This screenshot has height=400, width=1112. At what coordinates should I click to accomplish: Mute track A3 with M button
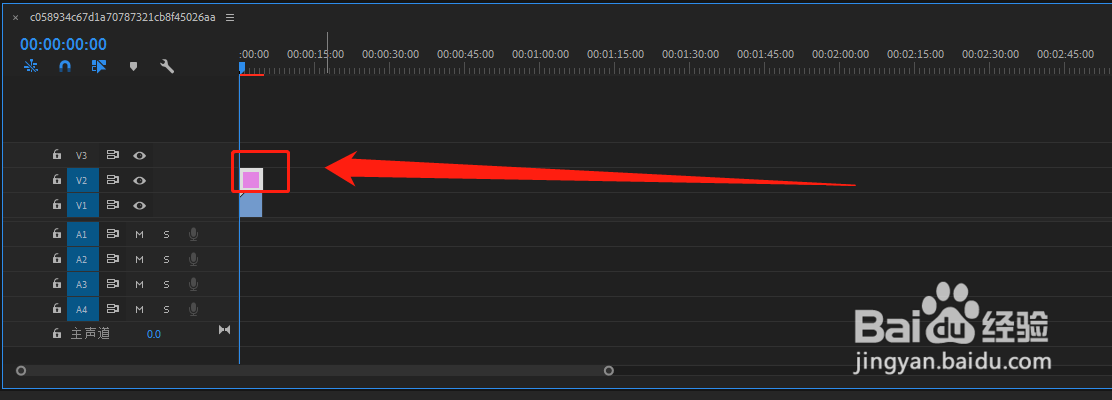pyautogui.click(x=140, y=284)
